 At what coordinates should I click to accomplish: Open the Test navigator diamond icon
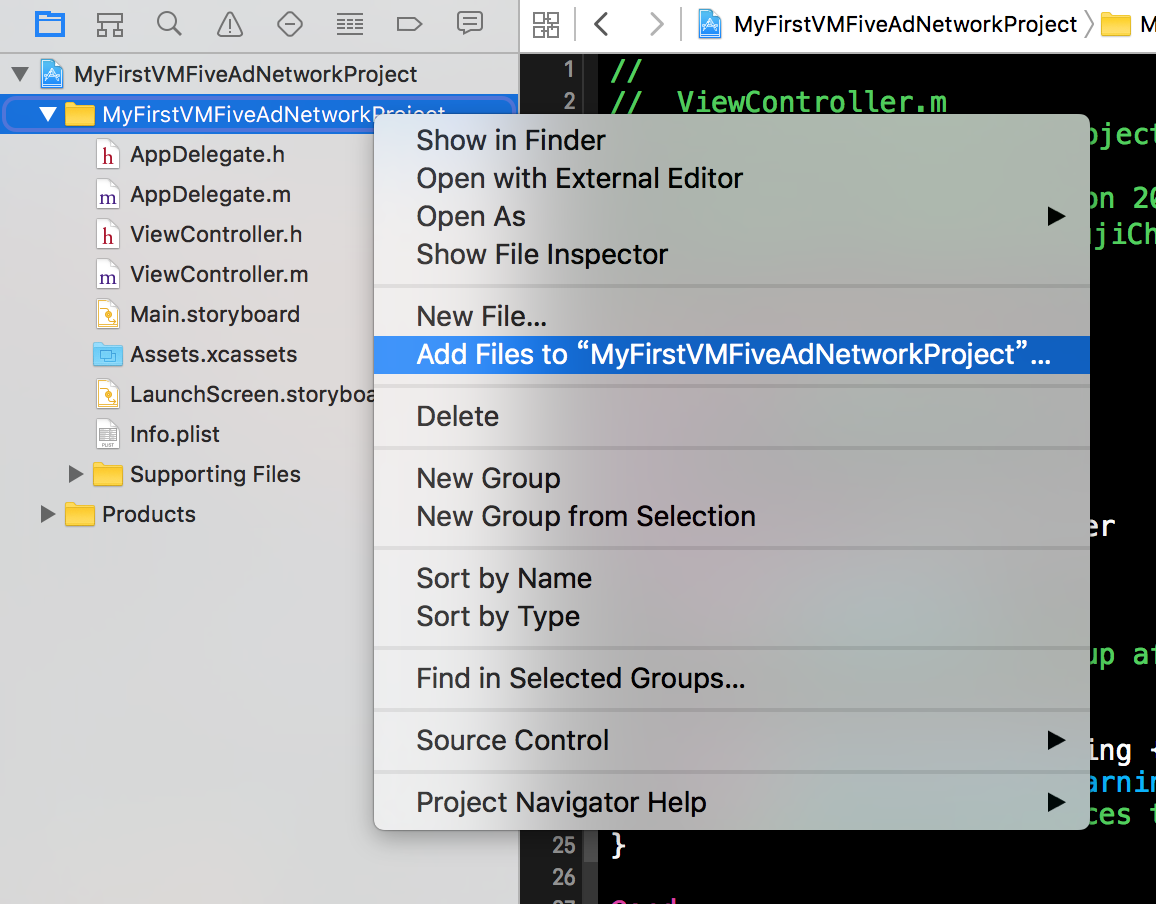coord(290,24)
